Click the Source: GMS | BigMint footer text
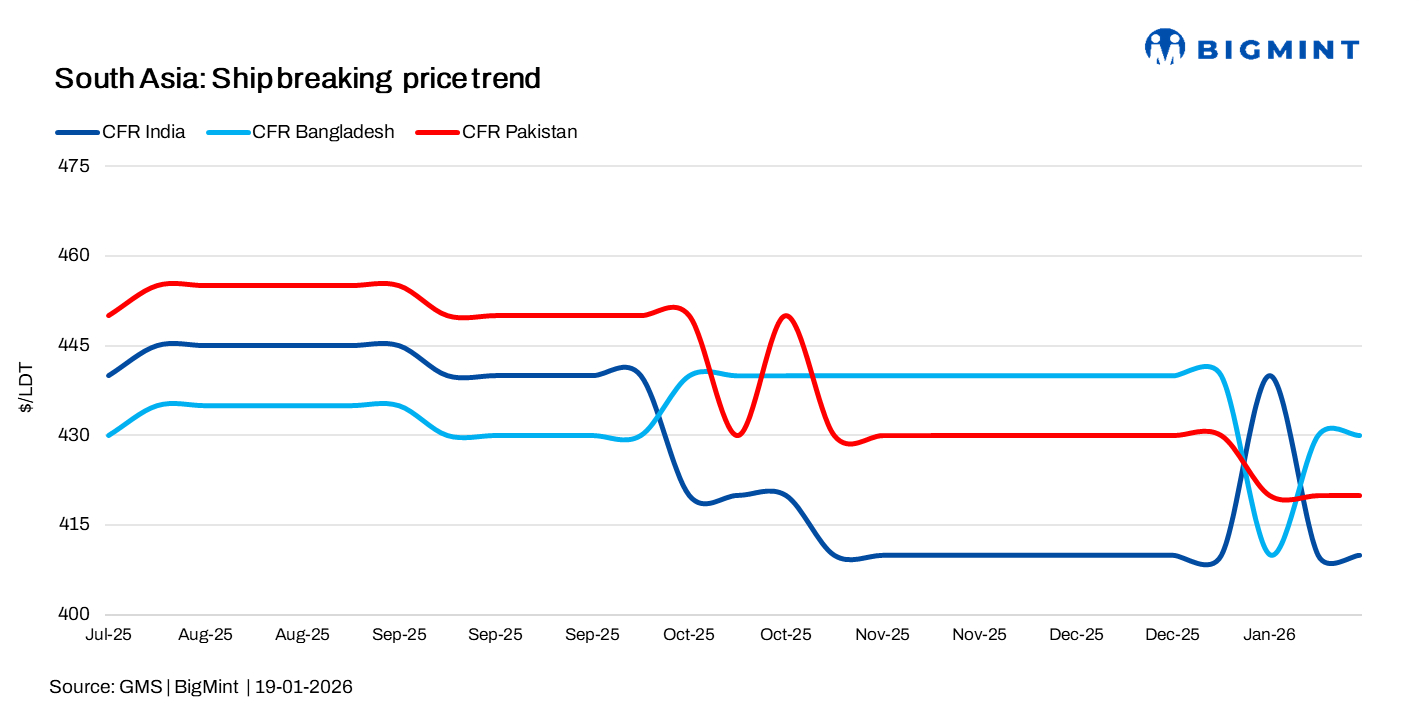Screen dimensions: 1419x711 click(x=201, y=687)
